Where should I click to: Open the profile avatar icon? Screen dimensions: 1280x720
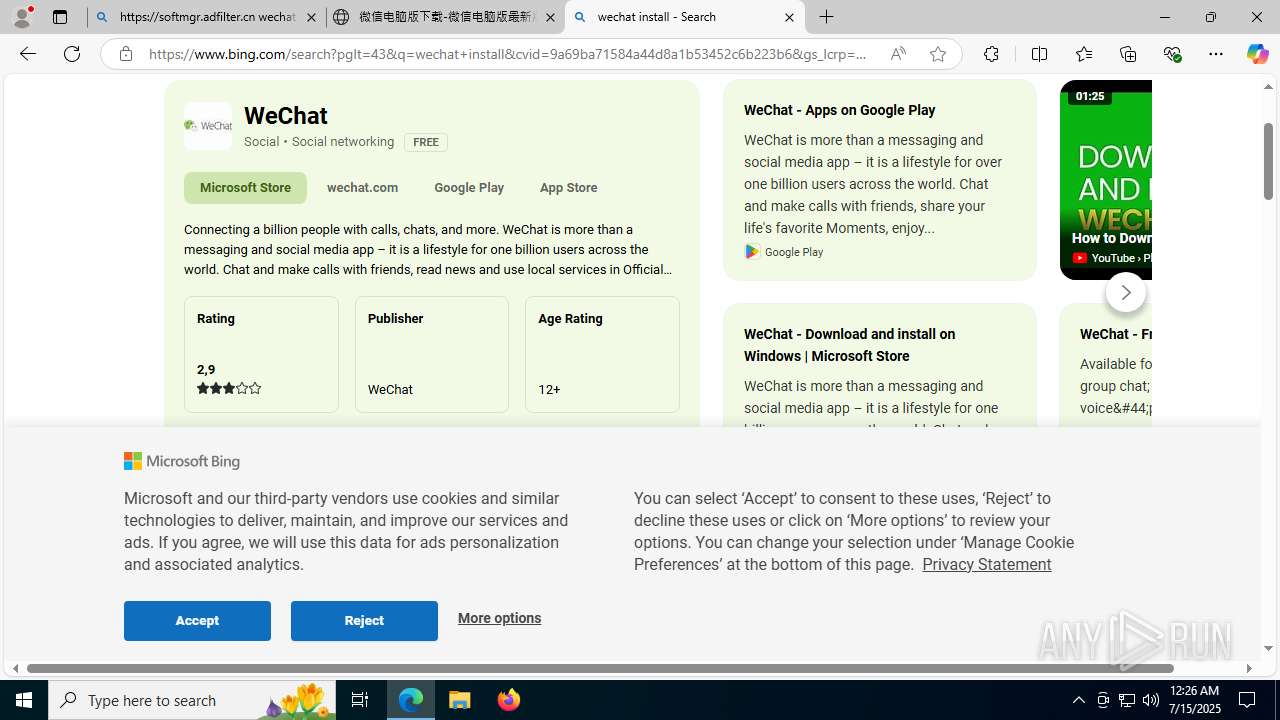(x=22, y=17)
